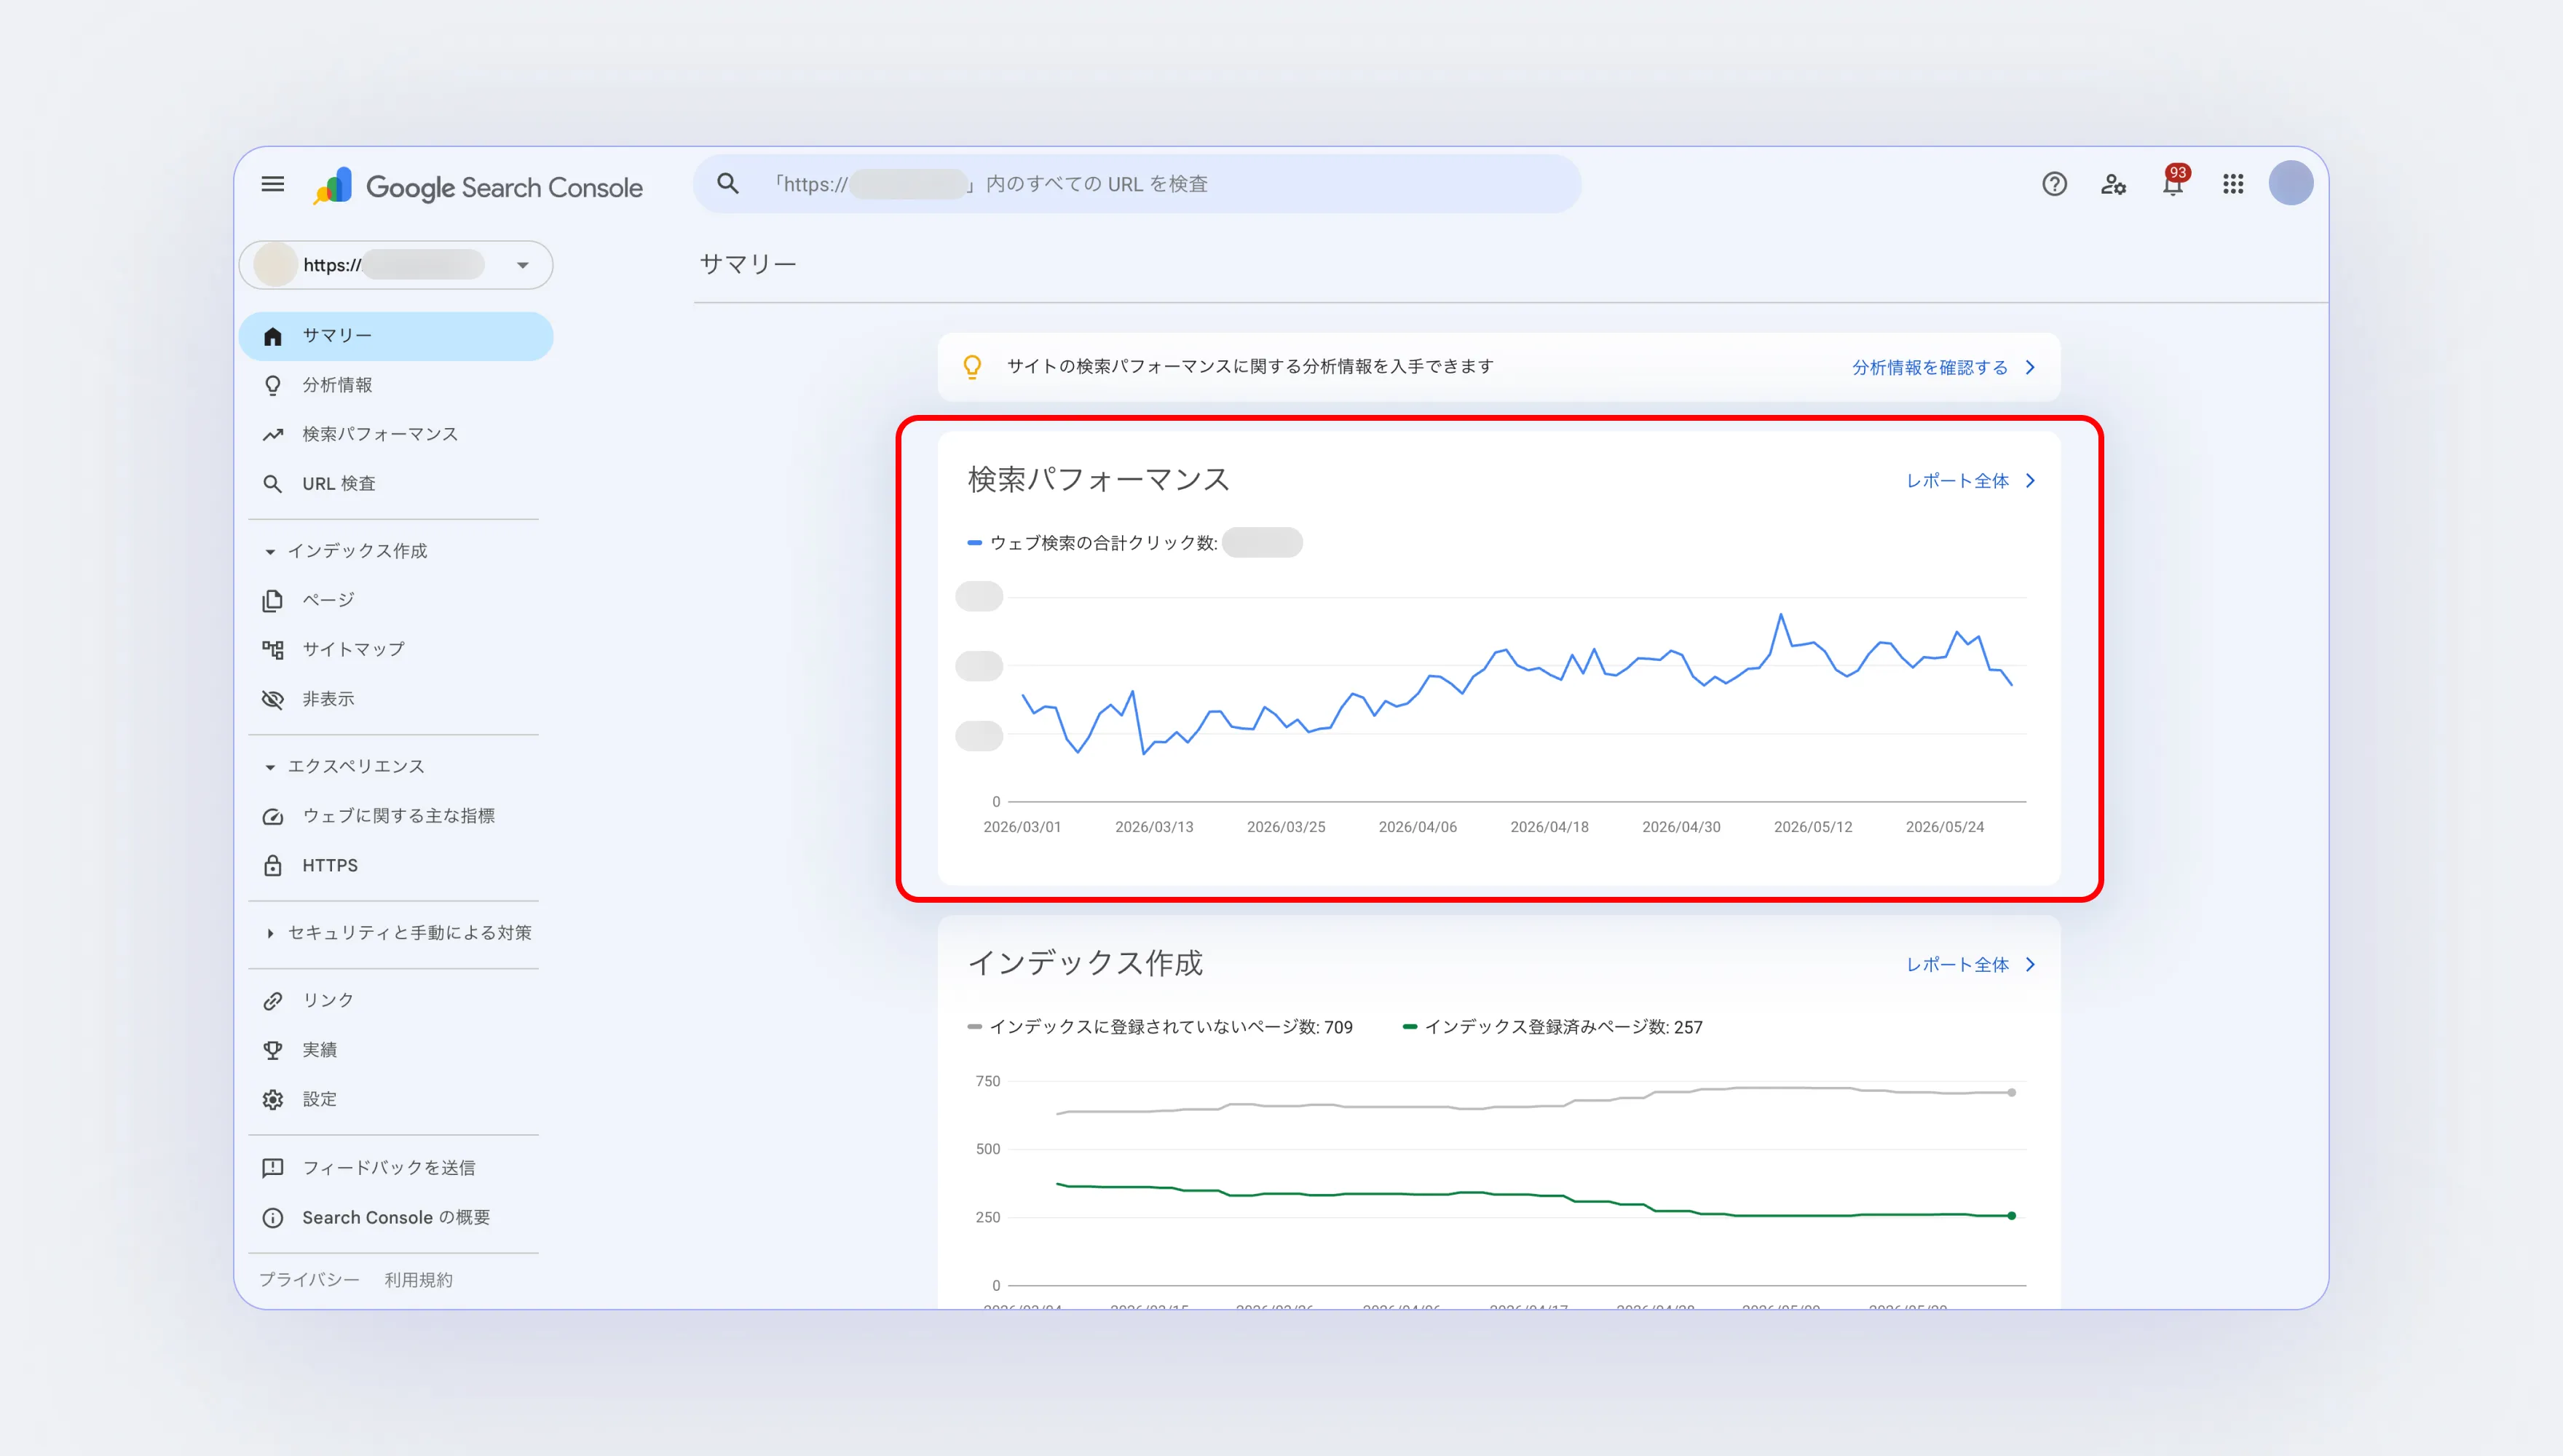Open notifications bell with 93 badge
This screenshot has height=1456, width=2563.
click(x=2173, y=182)
